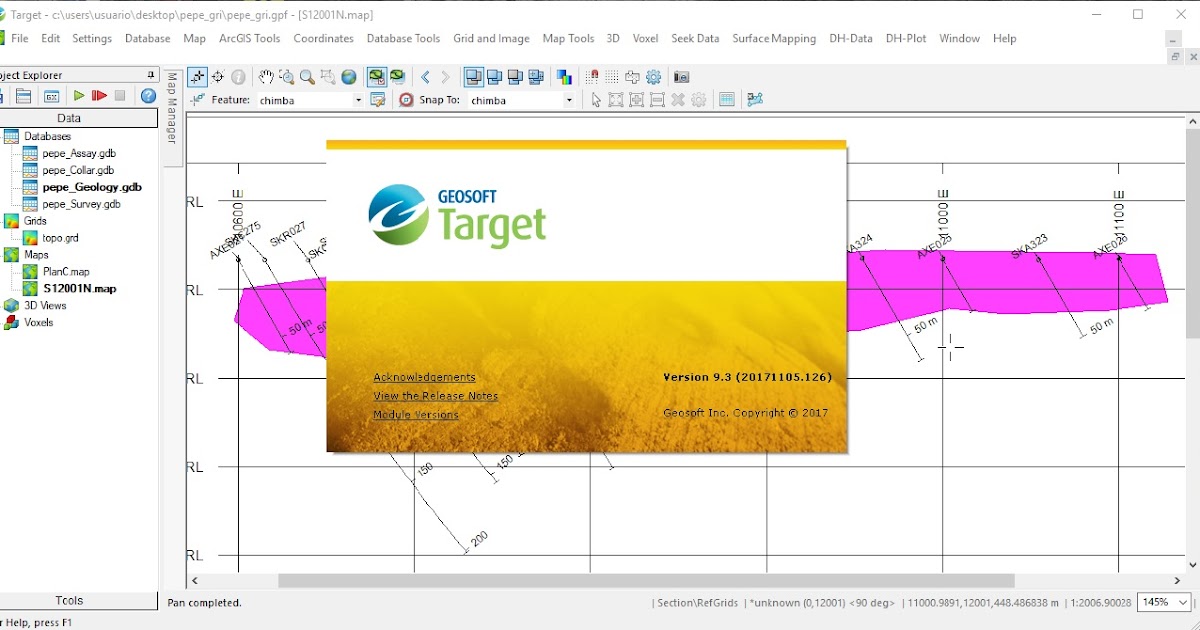Image resolution: width=1200 pixels, height=630 pixels.
Task: Click the Redraw map gear icon
Action: (x=654, y=77)
